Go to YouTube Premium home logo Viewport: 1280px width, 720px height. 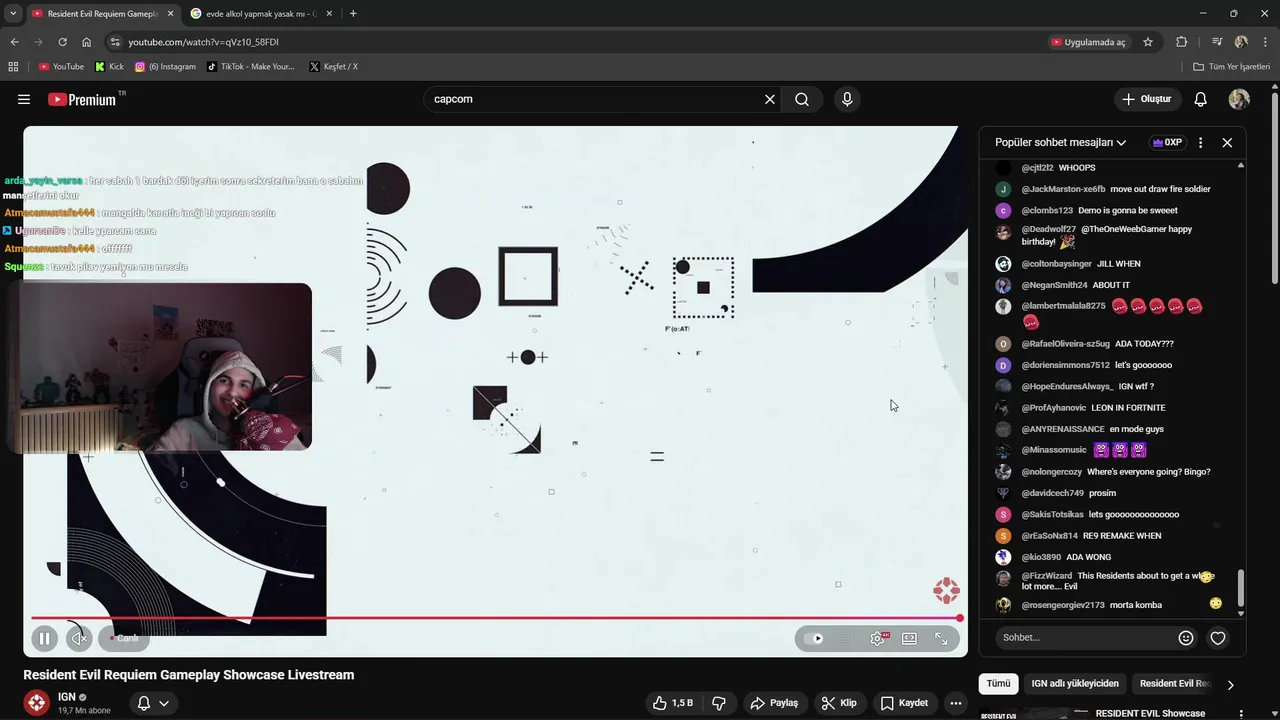point(83,99)
